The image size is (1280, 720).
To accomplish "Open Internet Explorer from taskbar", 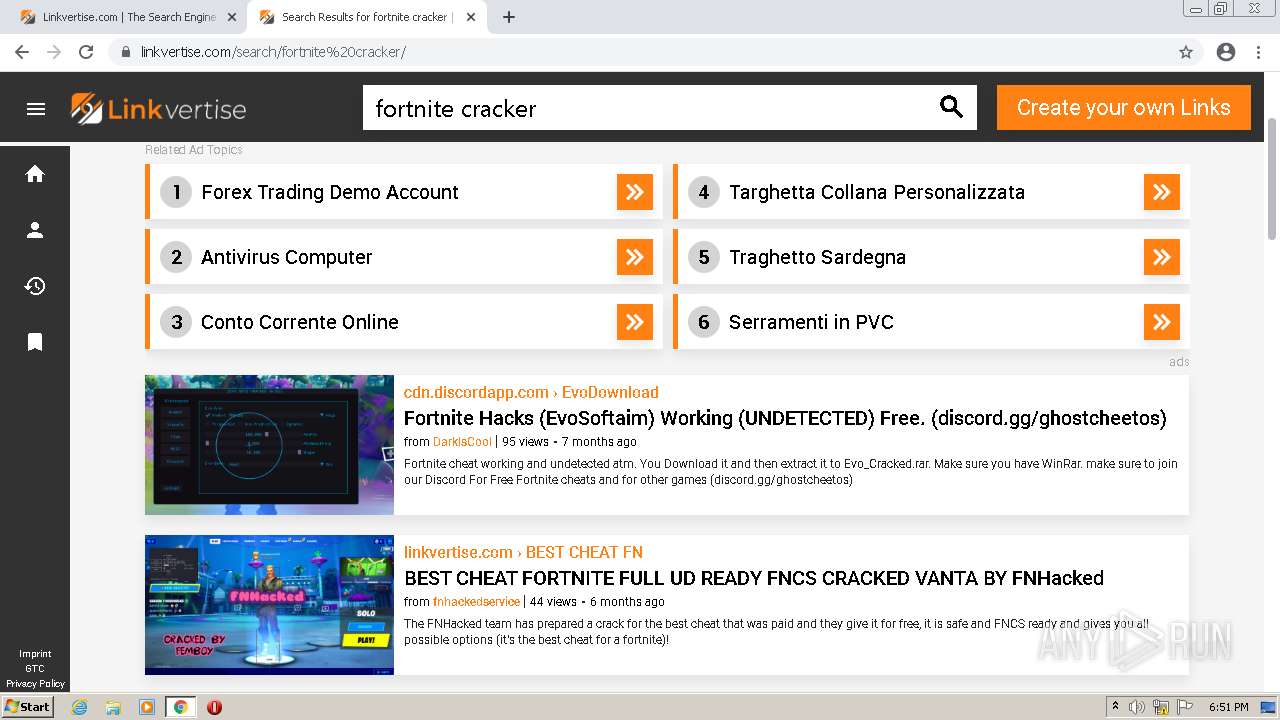I will 80,707.
